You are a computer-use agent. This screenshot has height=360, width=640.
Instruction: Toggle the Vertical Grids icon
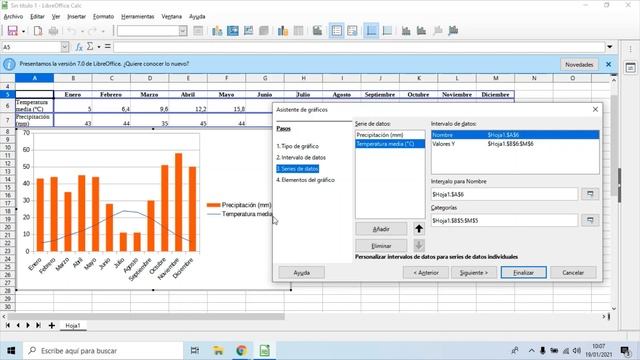point(387,31)
